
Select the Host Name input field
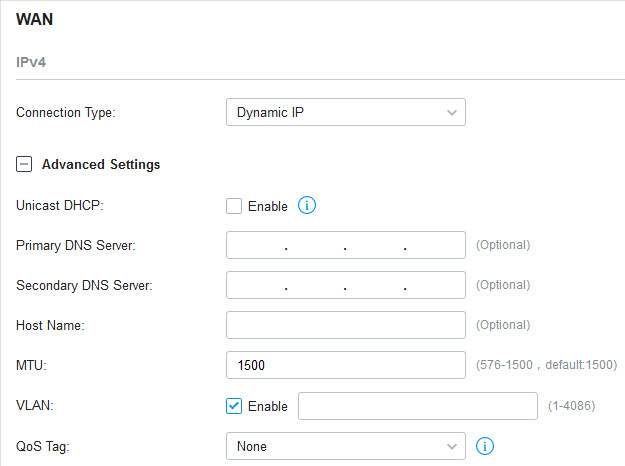coord(346,325)
